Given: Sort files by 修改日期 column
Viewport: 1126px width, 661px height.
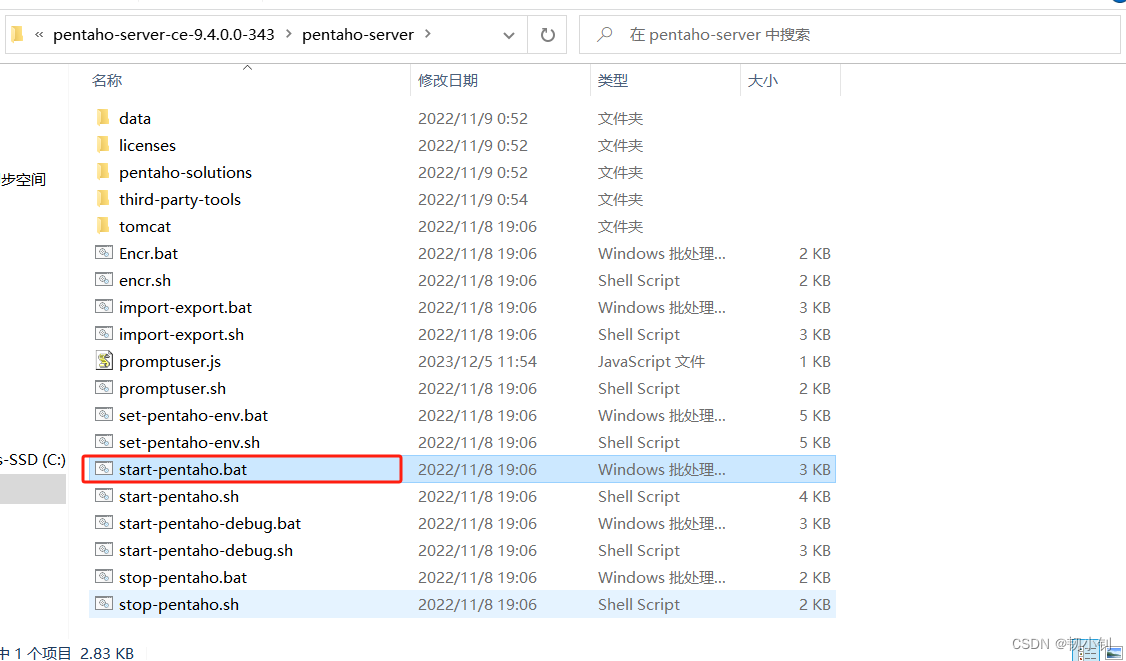Looking at the screenshot, I should pyautogui.click(x=448, y=80).
